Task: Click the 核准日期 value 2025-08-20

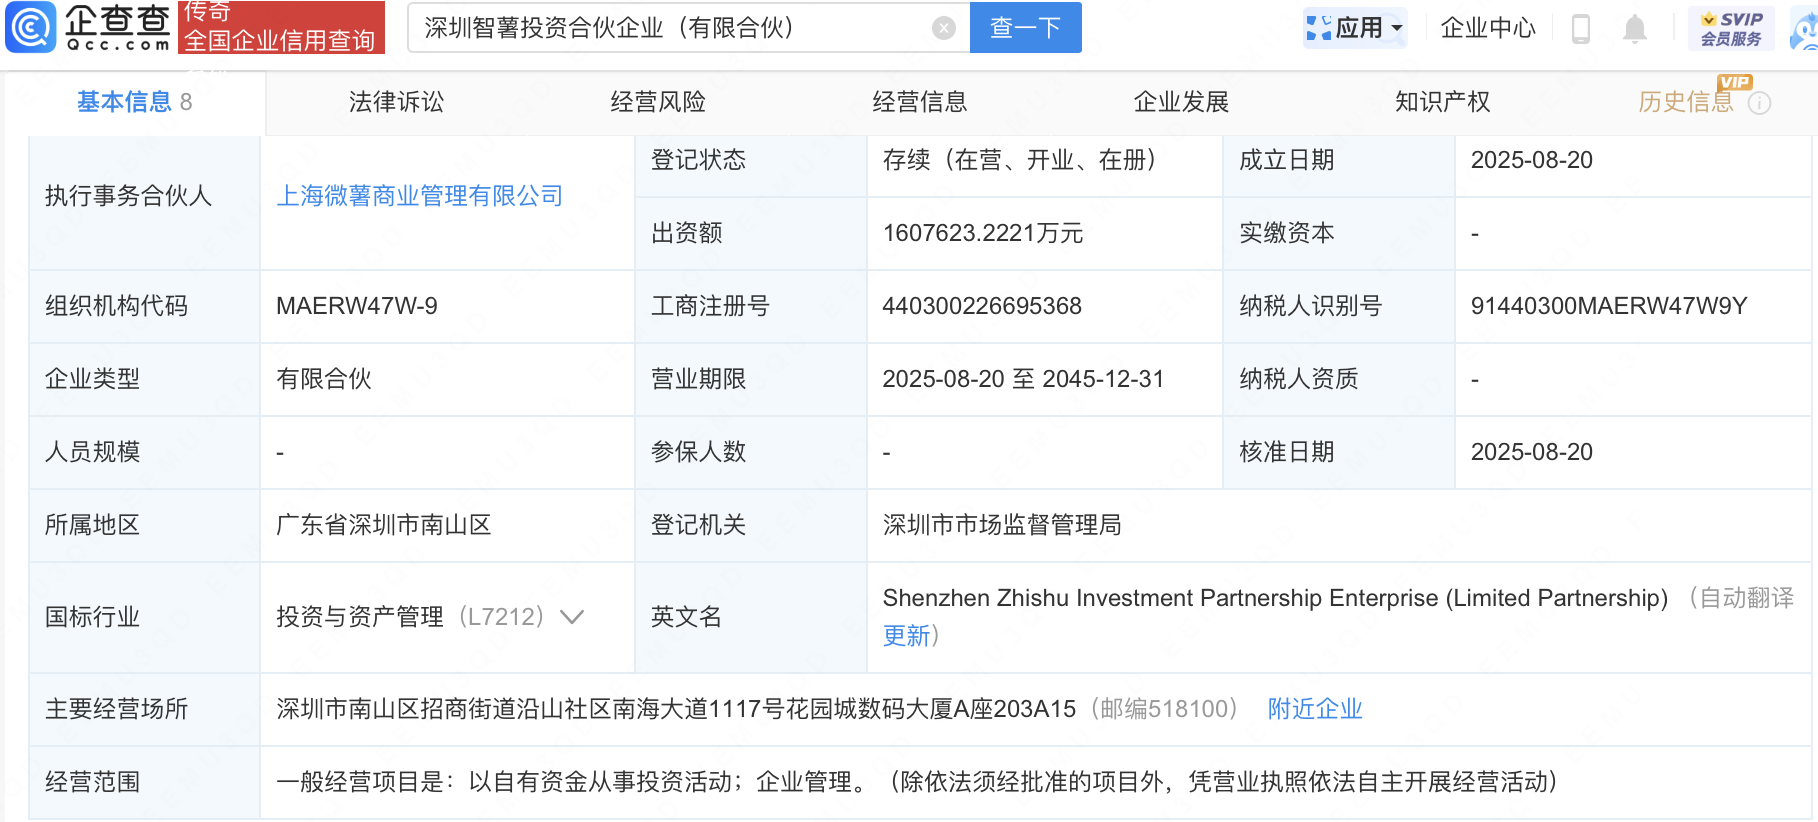Action: pyautogui.click(x=1532, y=452)
